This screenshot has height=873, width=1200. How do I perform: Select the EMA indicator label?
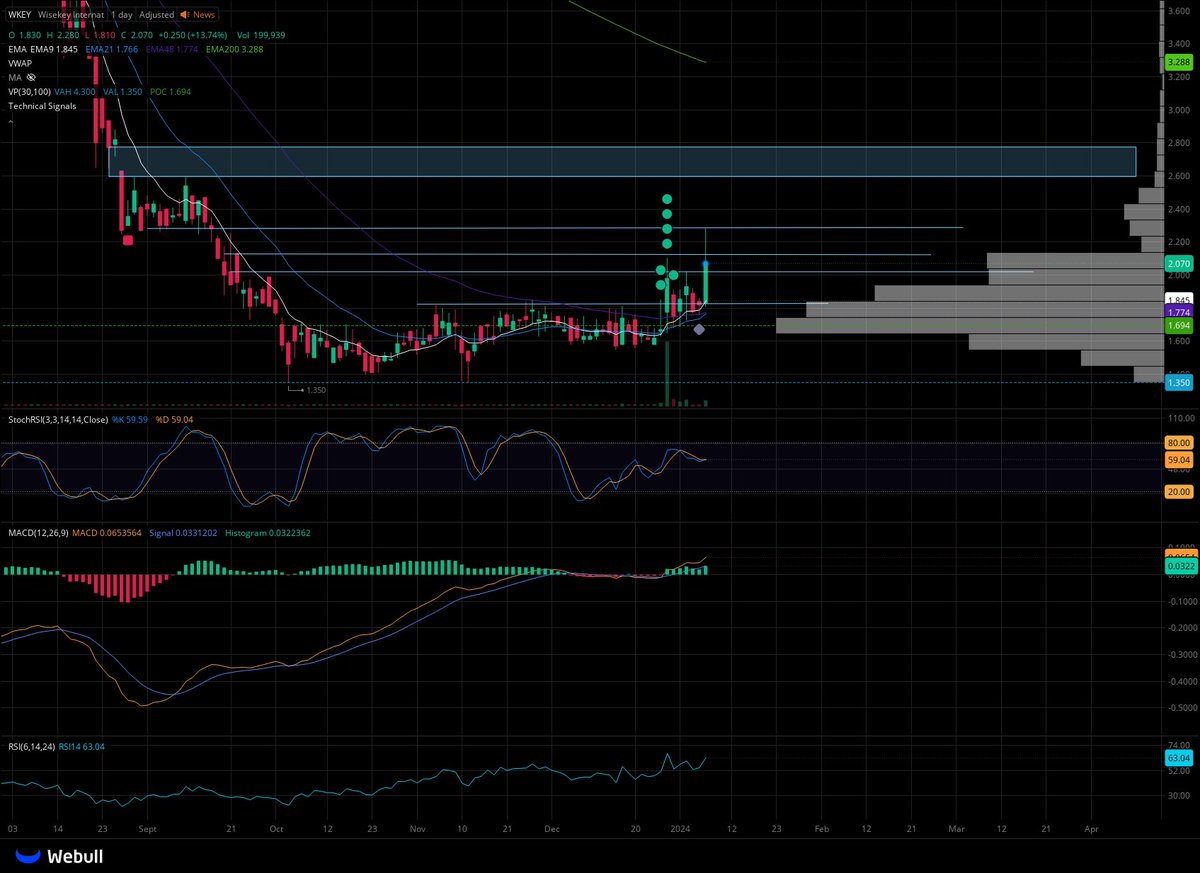coord(17,48)
